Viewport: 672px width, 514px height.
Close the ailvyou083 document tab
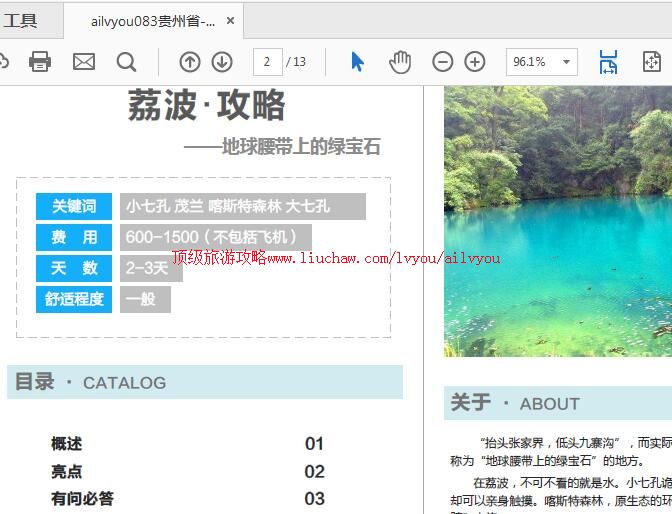231,21
